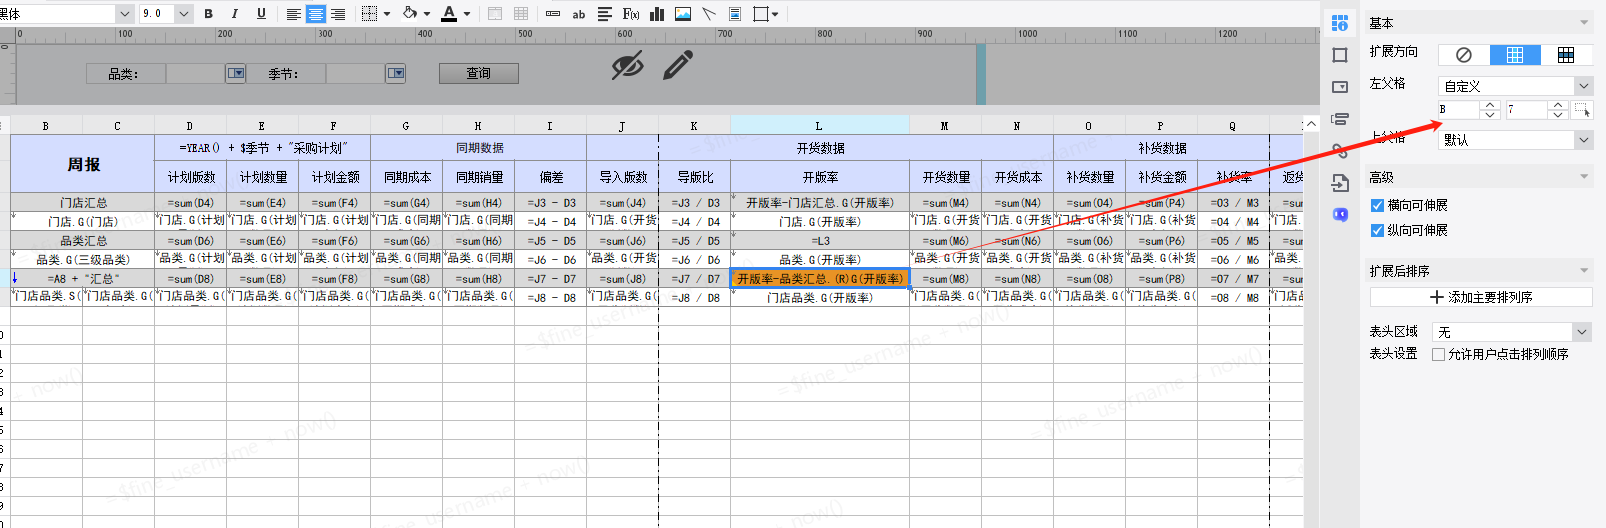Image resolution: width=1606 pixels, height=528 pixels.
Task: Open fill color dropdown arrow
Action: 427,14
